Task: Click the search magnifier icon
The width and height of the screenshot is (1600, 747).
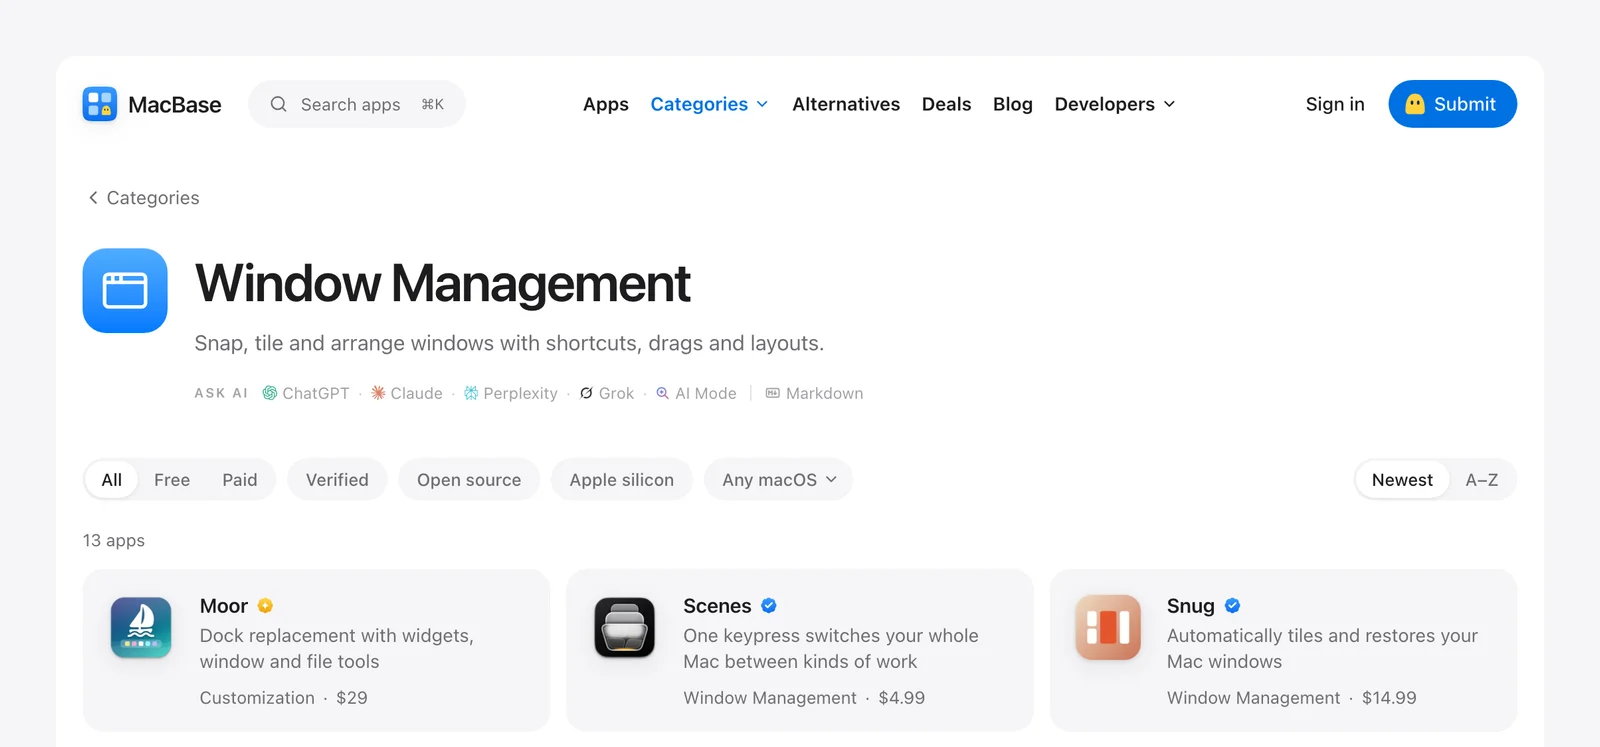Action: (278, 104)
